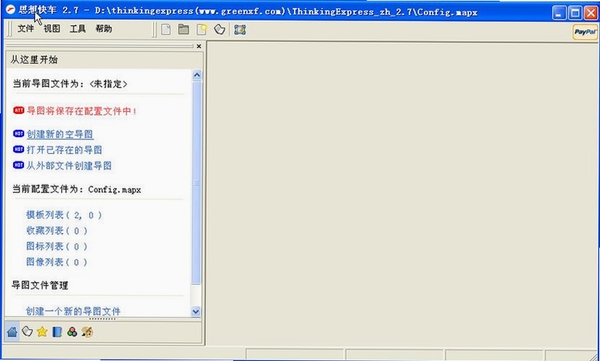Click the 导图将保存在配置文件中！ warning text
600x361 pixels.
(82, 111)
